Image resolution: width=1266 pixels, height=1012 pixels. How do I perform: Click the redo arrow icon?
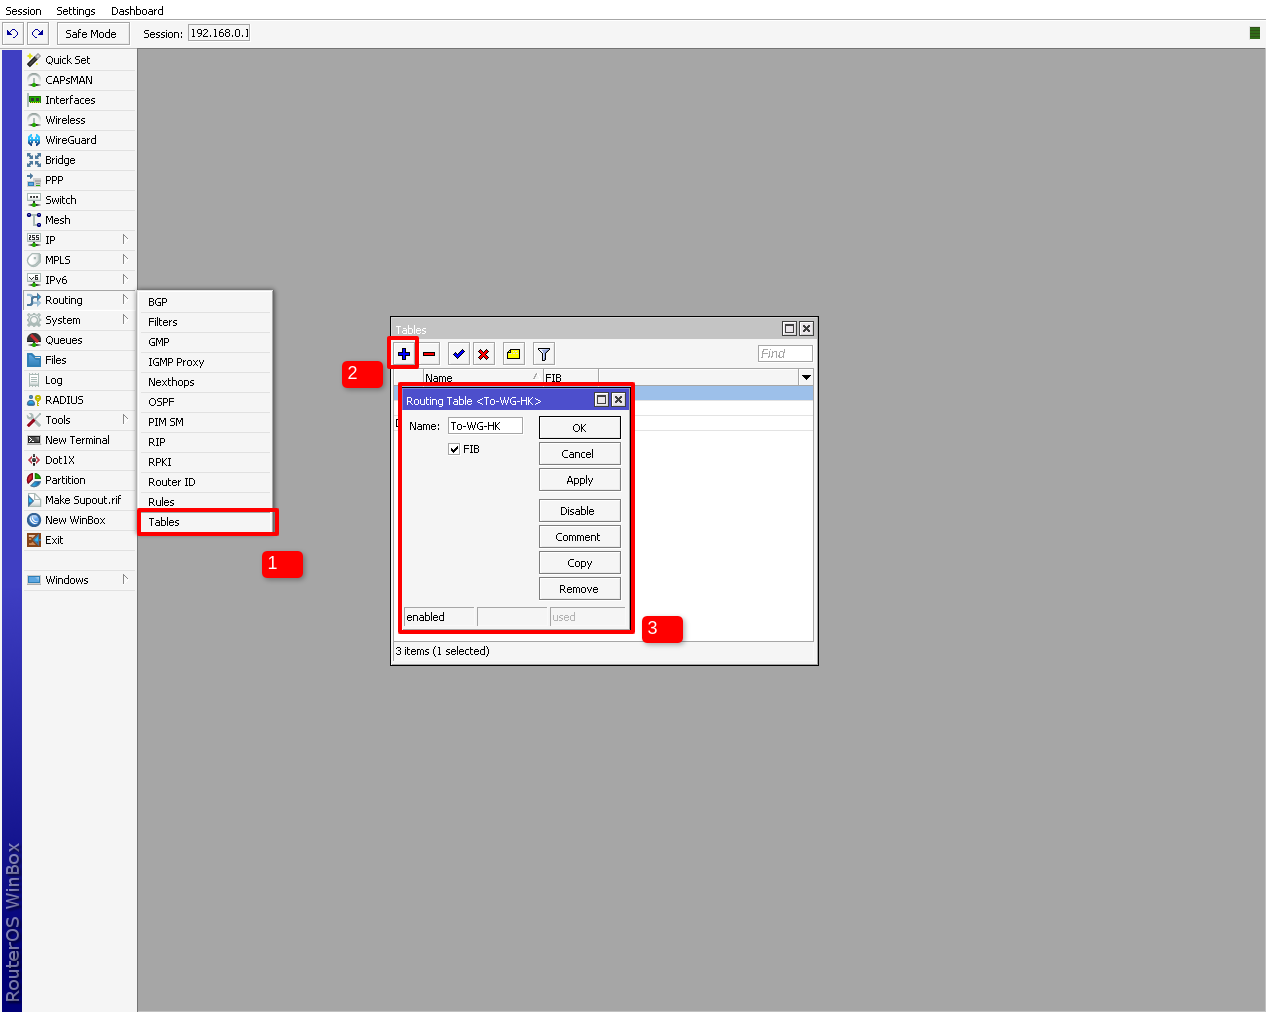click(x=38, y=33)
